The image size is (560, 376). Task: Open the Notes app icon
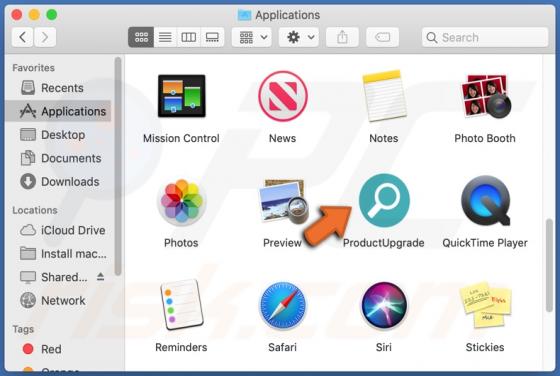coord(384,96)
